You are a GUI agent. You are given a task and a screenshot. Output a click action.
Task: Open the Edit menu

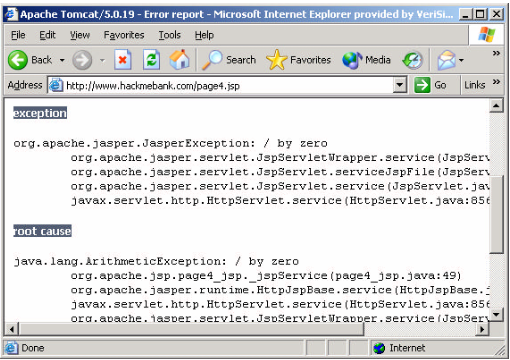click(47, 35)
